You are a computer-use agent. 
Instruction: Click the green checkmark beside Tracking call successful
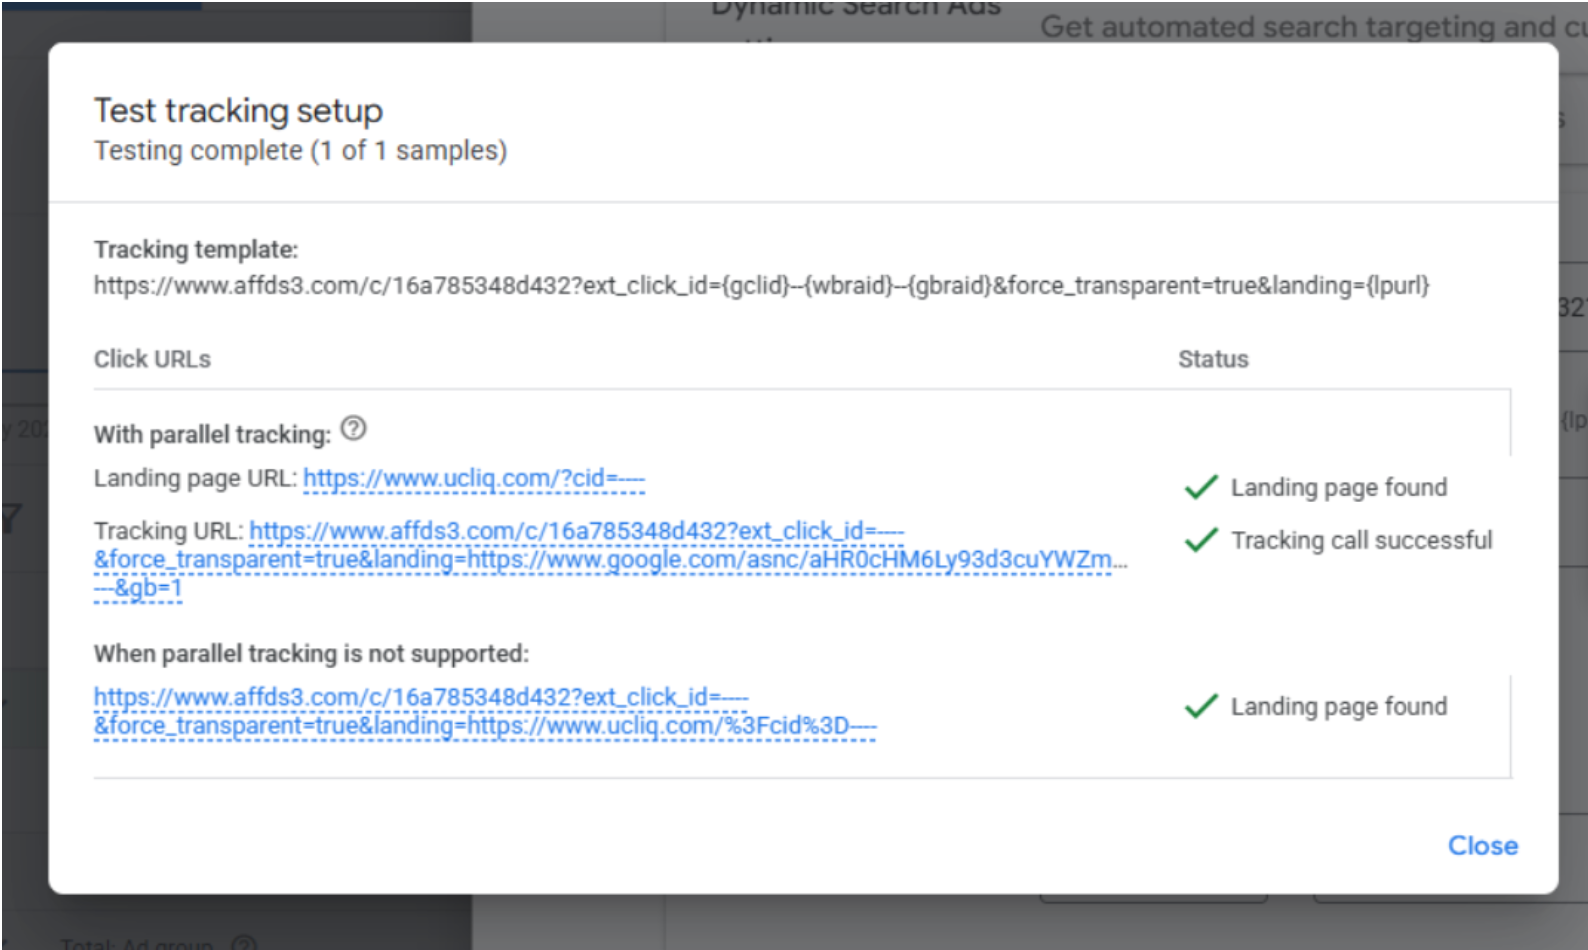[x=1200, y=540]
